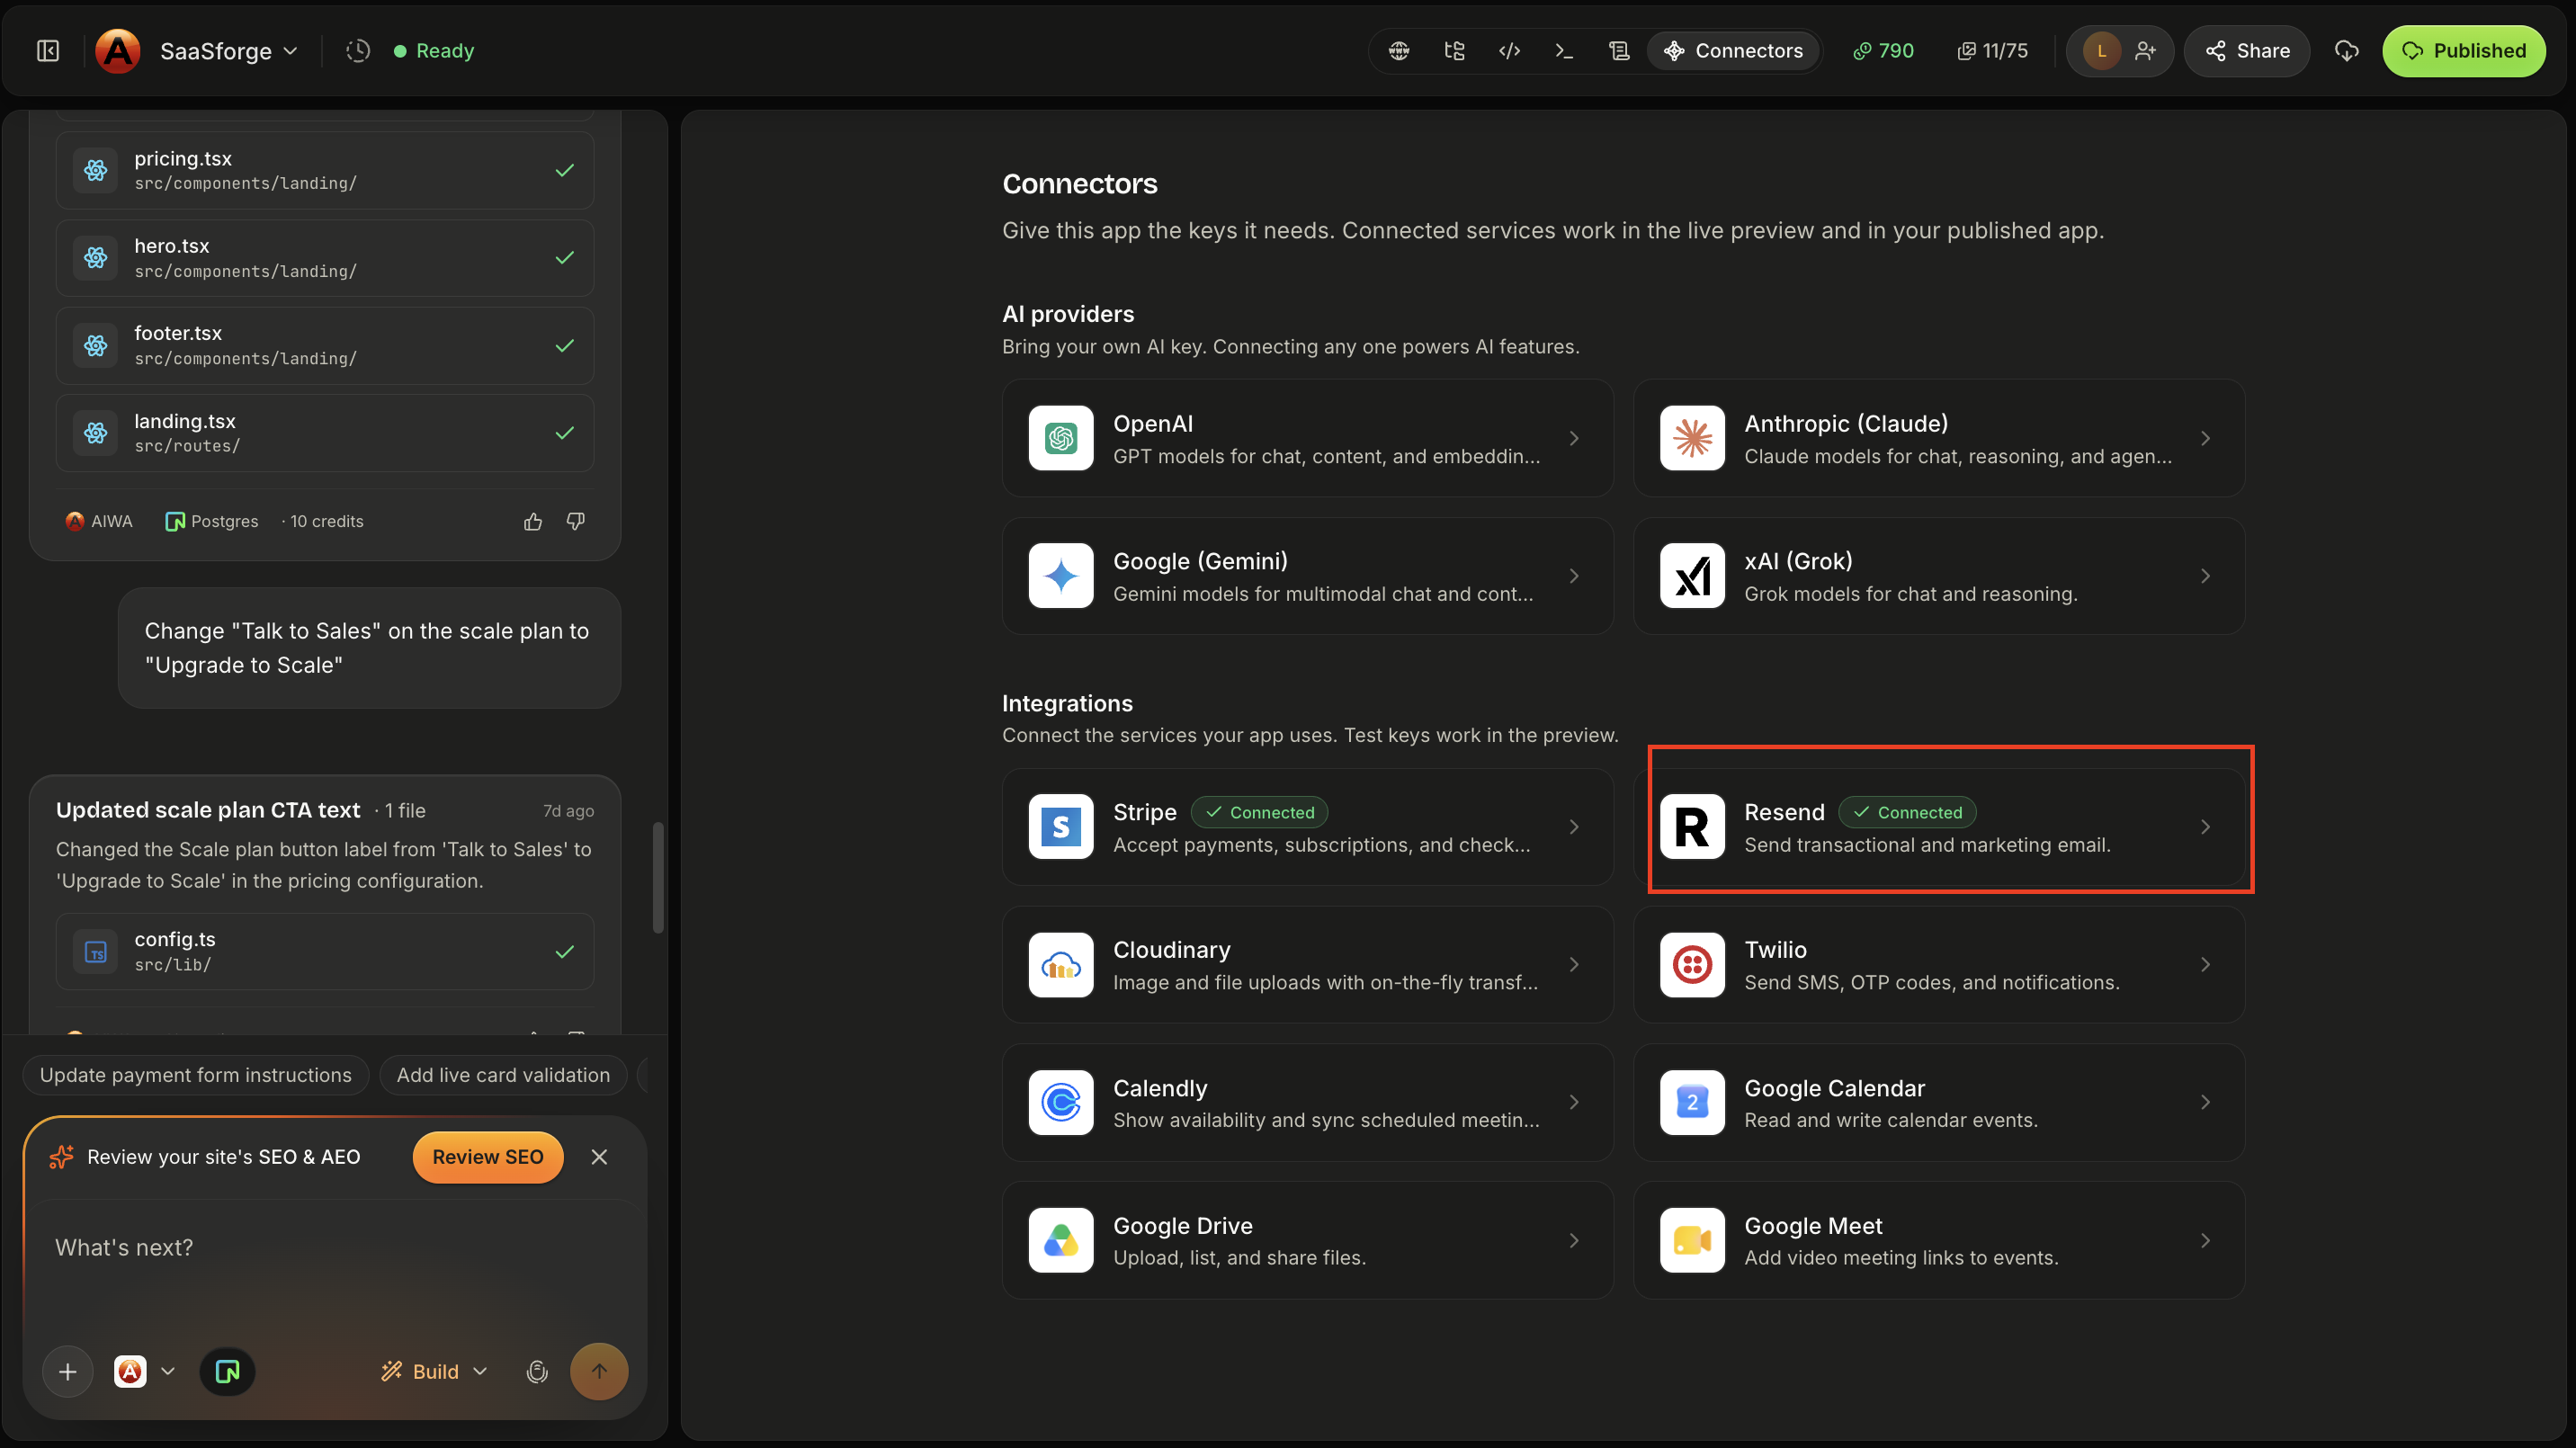
Task: Open the Stripe integration settings
Action: coord(1307,827)
